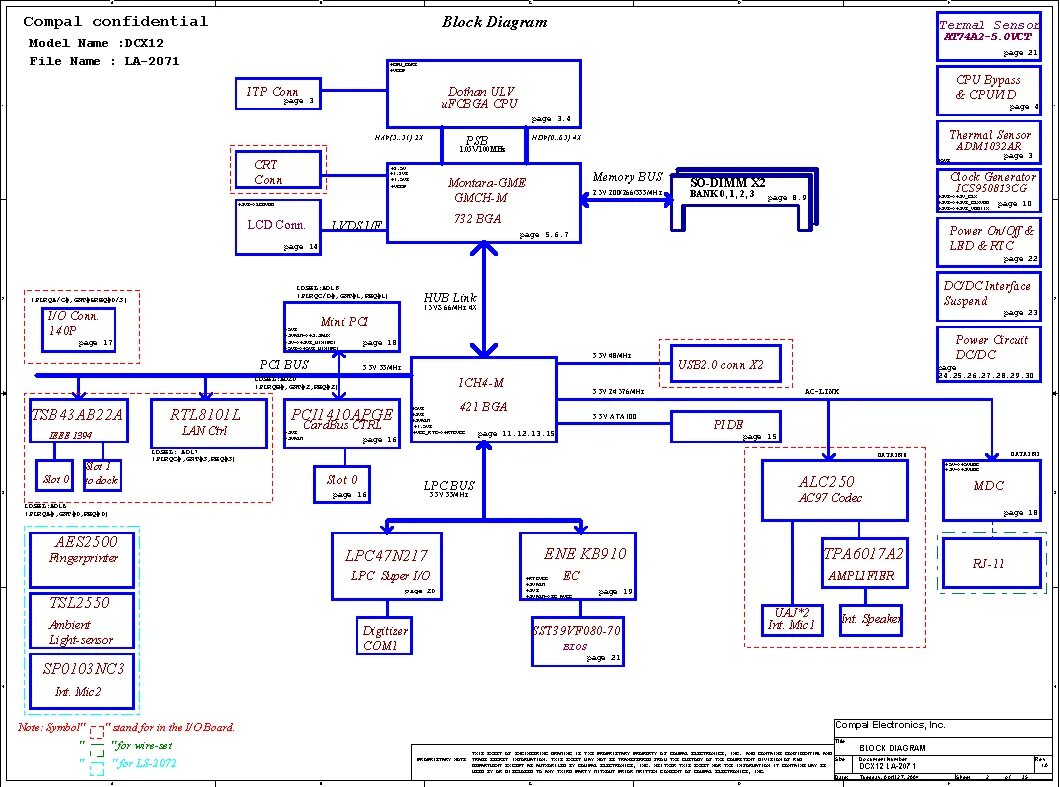1060x787 pixels.
Task: Select the "HUB Link" label
Action: tap(450, 297)
